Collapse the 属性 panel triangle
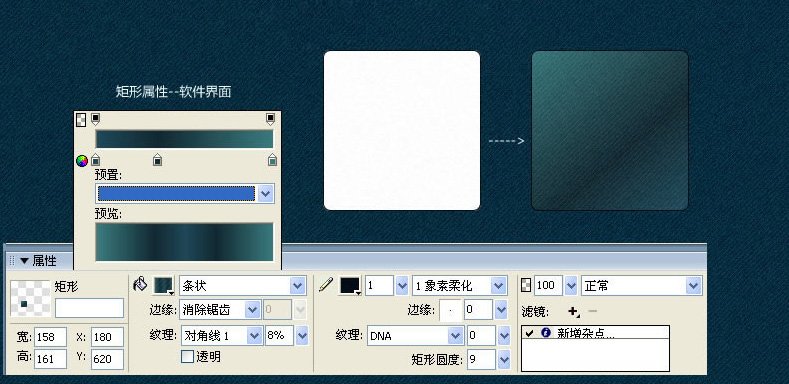 (x=24, y=261)
